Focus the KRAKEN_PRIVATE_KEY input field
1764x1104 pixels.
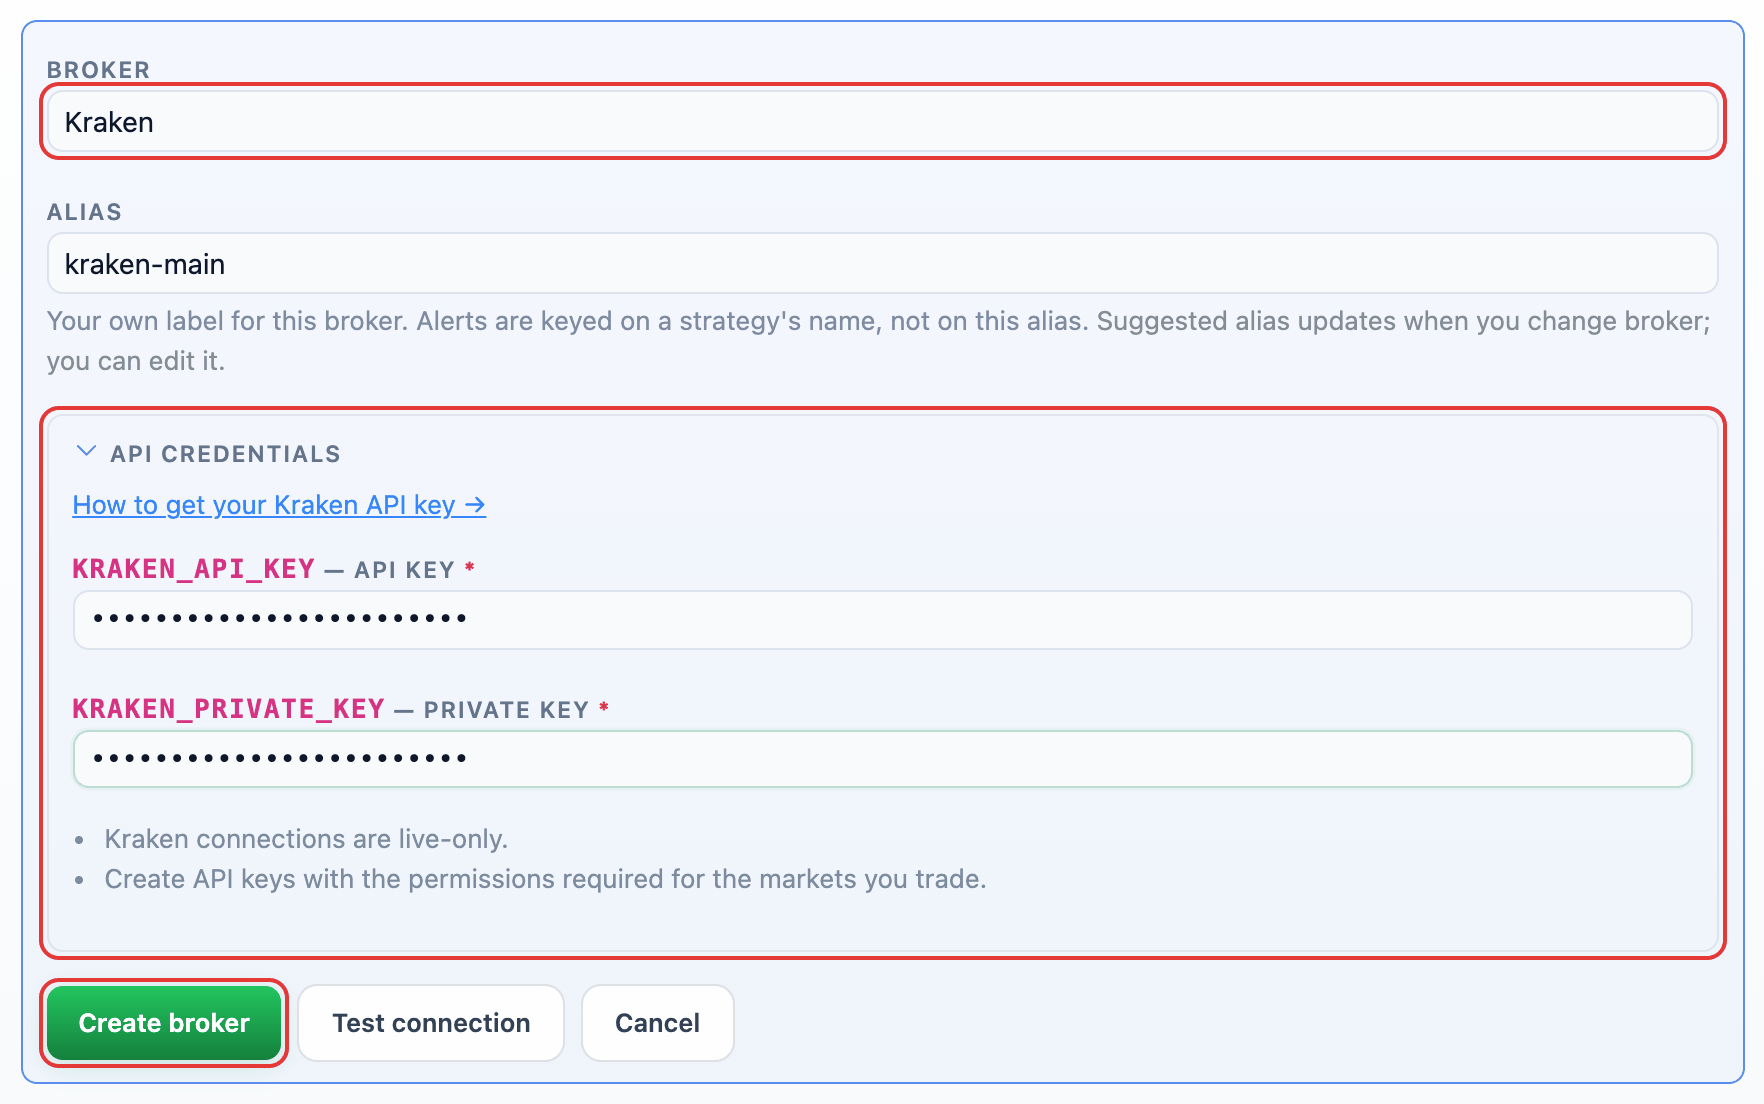pos(882,759)
